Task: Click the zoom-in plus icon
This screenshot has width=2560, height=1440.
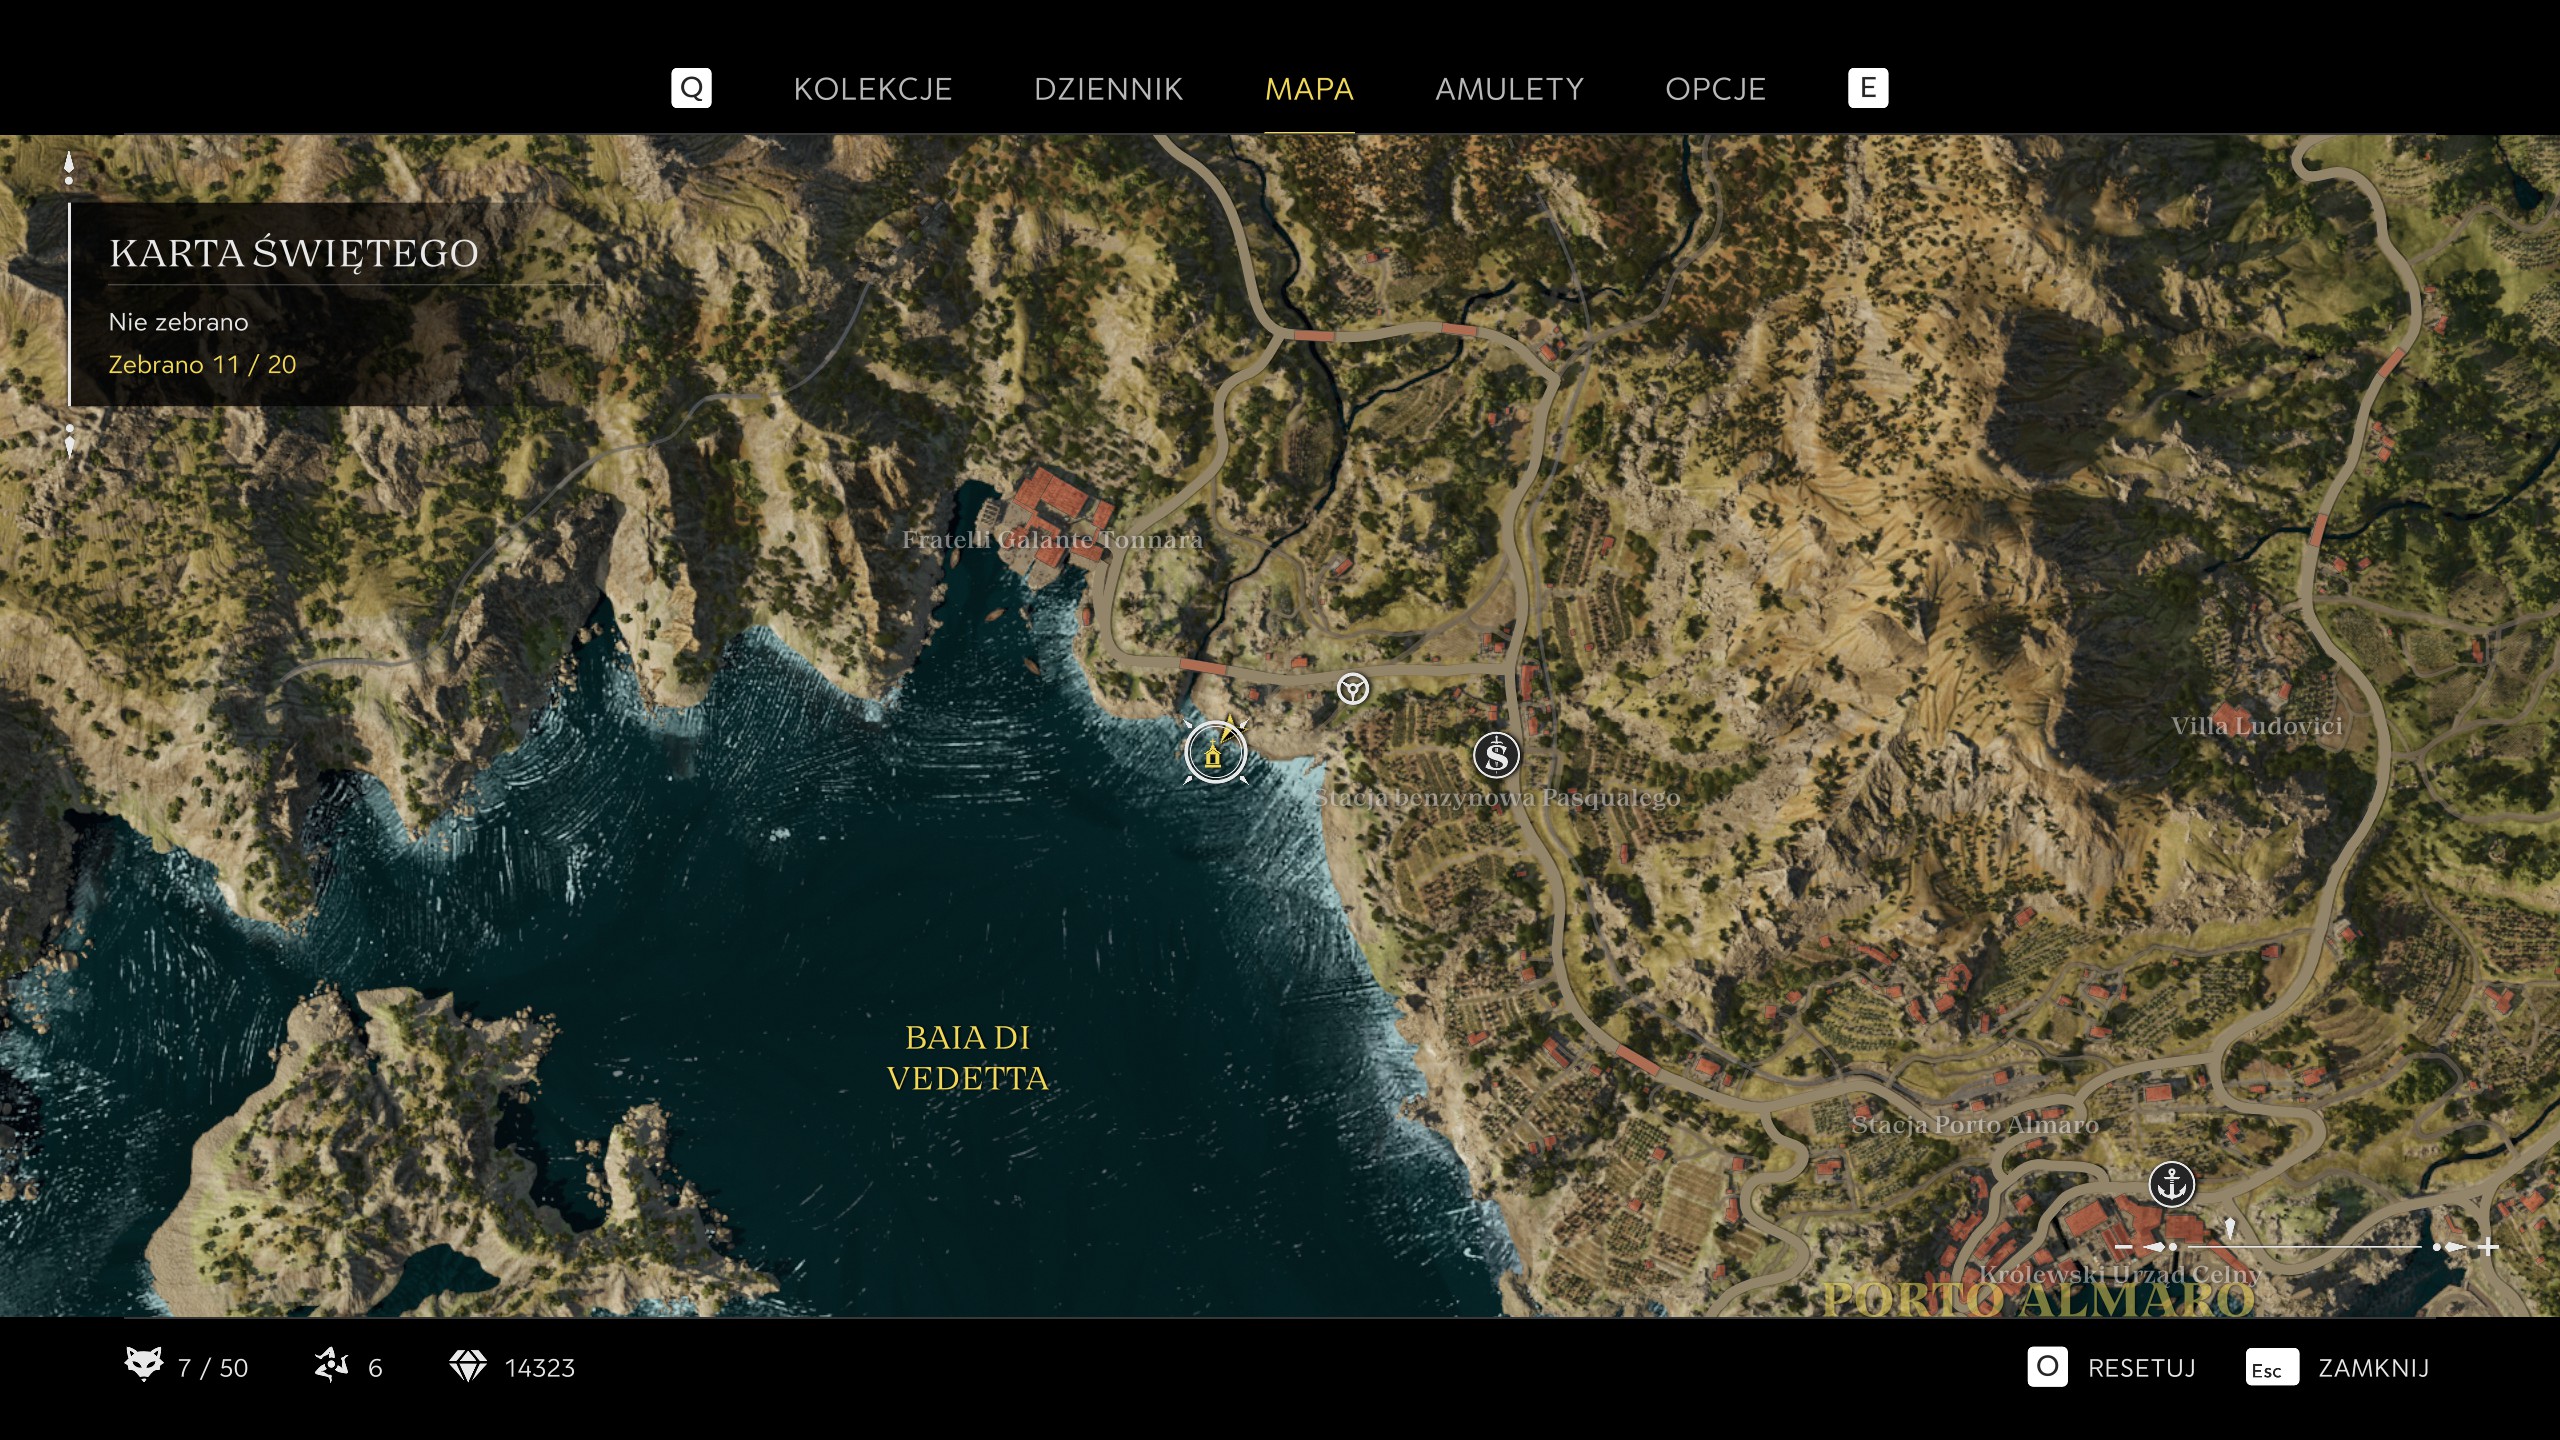Action: pos(2490,1247)
